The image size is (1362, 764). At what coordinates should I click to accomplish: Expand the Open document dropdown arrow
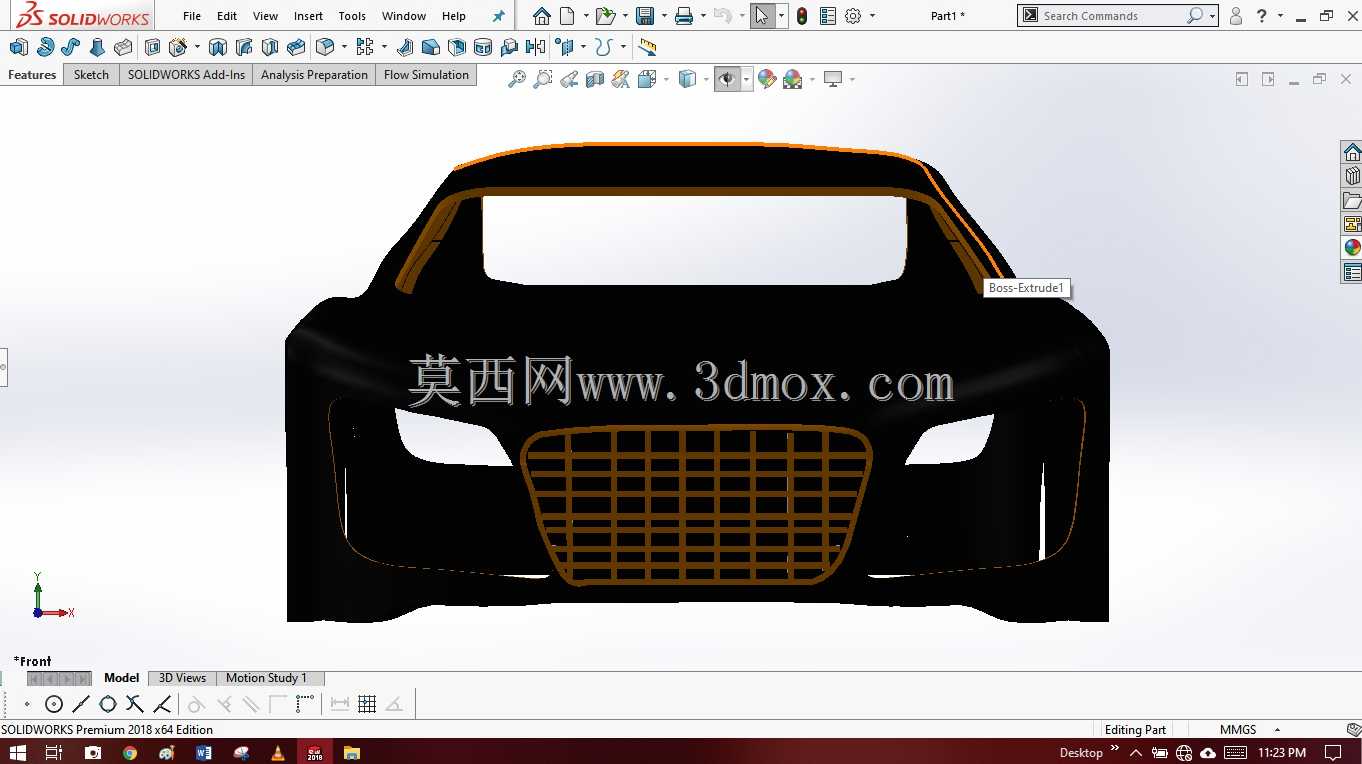click(625, 16)
